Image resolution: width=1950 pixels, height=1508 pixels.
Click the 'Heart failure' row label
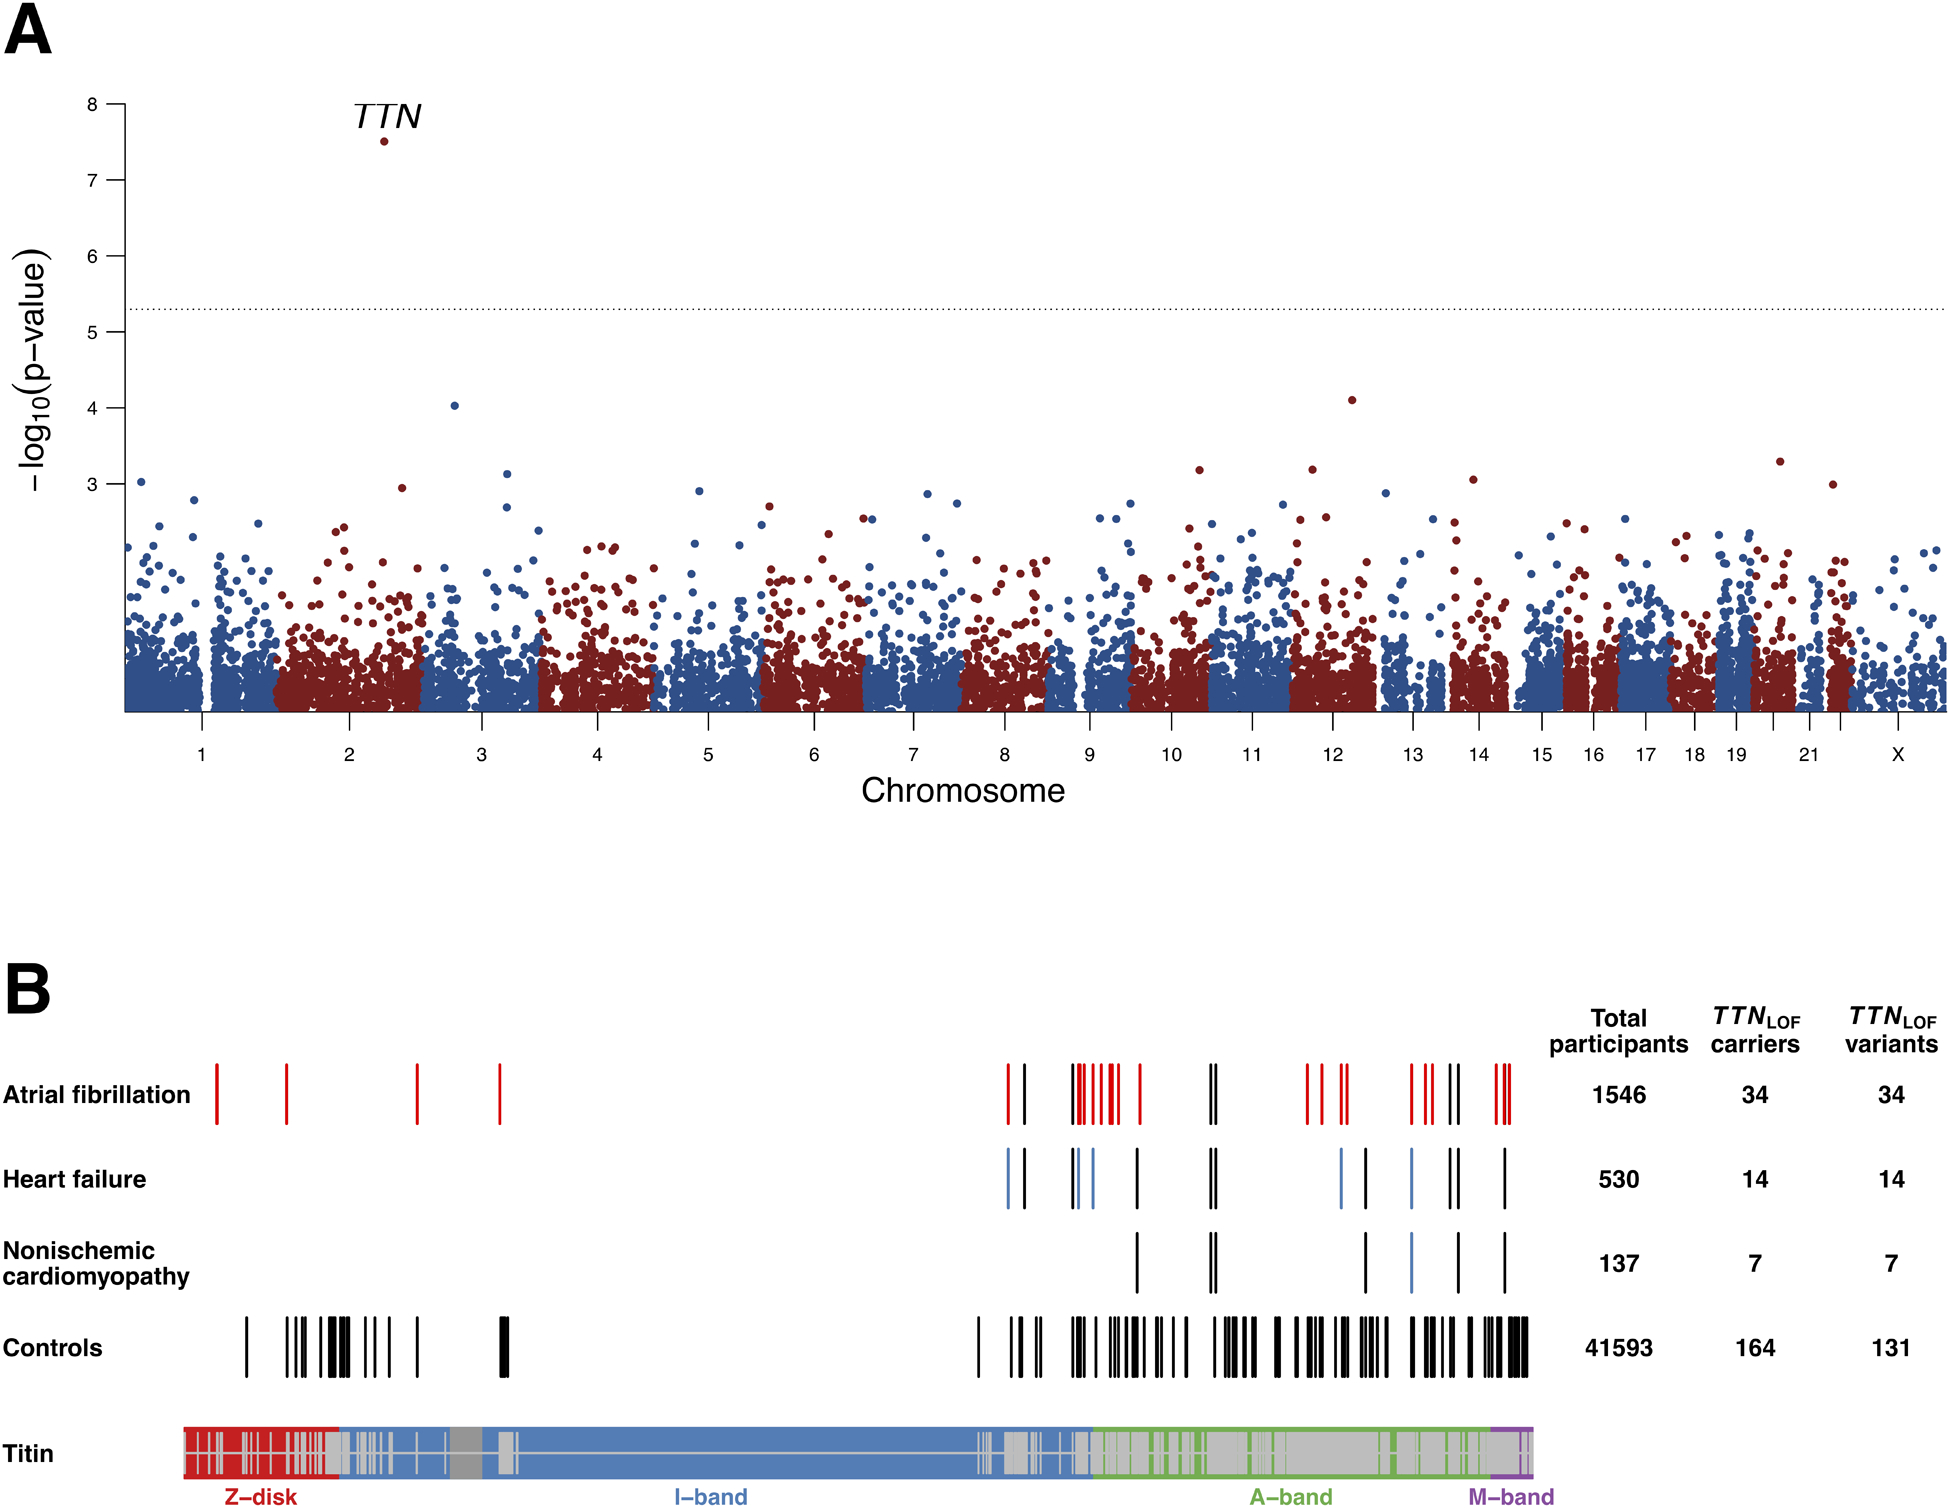point(74,1179)
